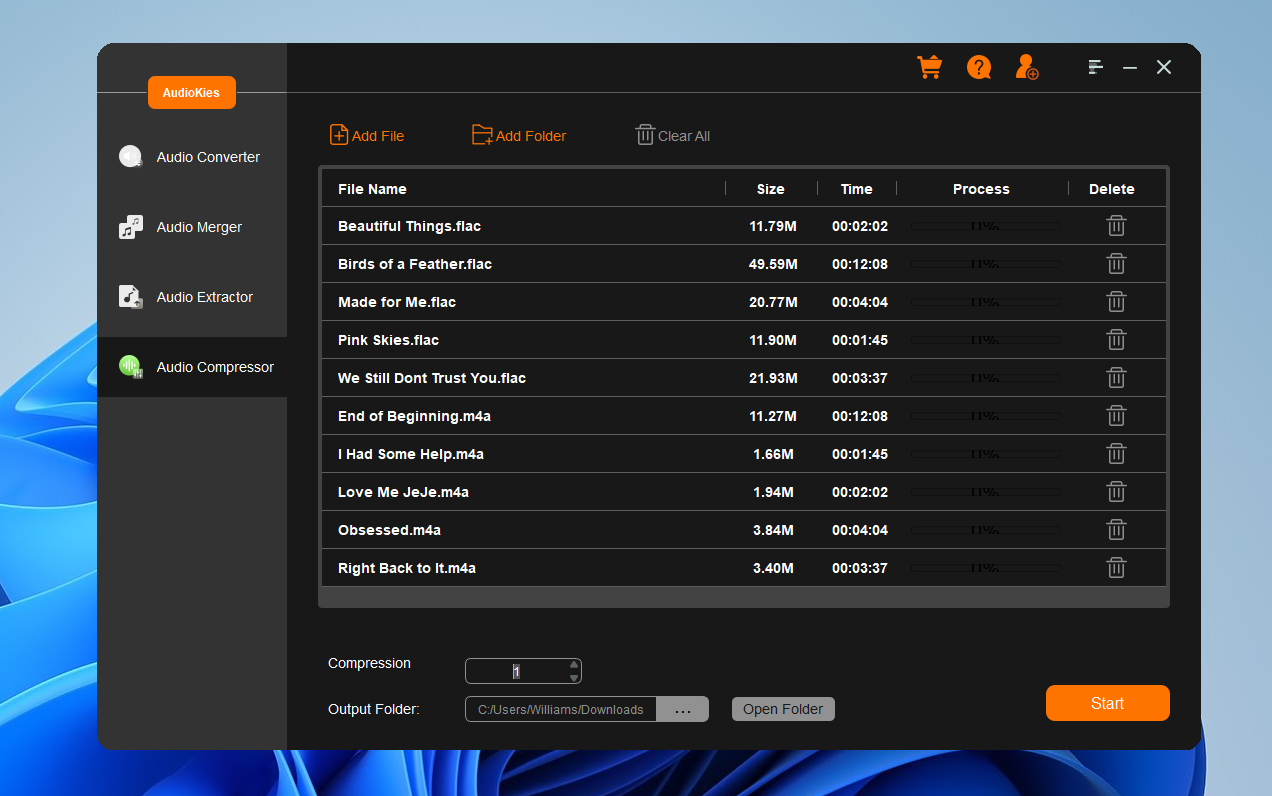Click the help question mark icon
The height and width of the screenshot is (796, 1272).
point(978,67)
